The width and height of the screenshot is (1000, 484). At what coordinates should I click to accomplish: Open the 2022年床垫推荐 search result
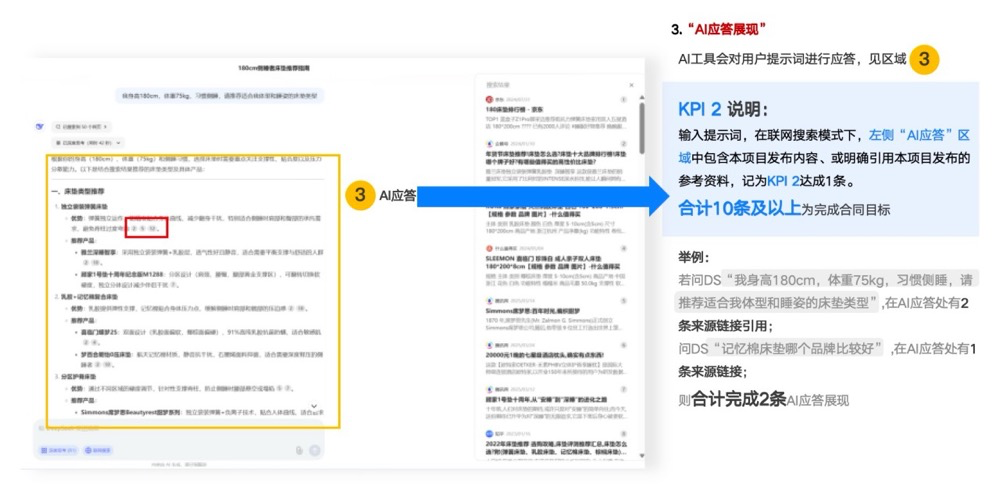pyautogui.click(x=555, y=446)
